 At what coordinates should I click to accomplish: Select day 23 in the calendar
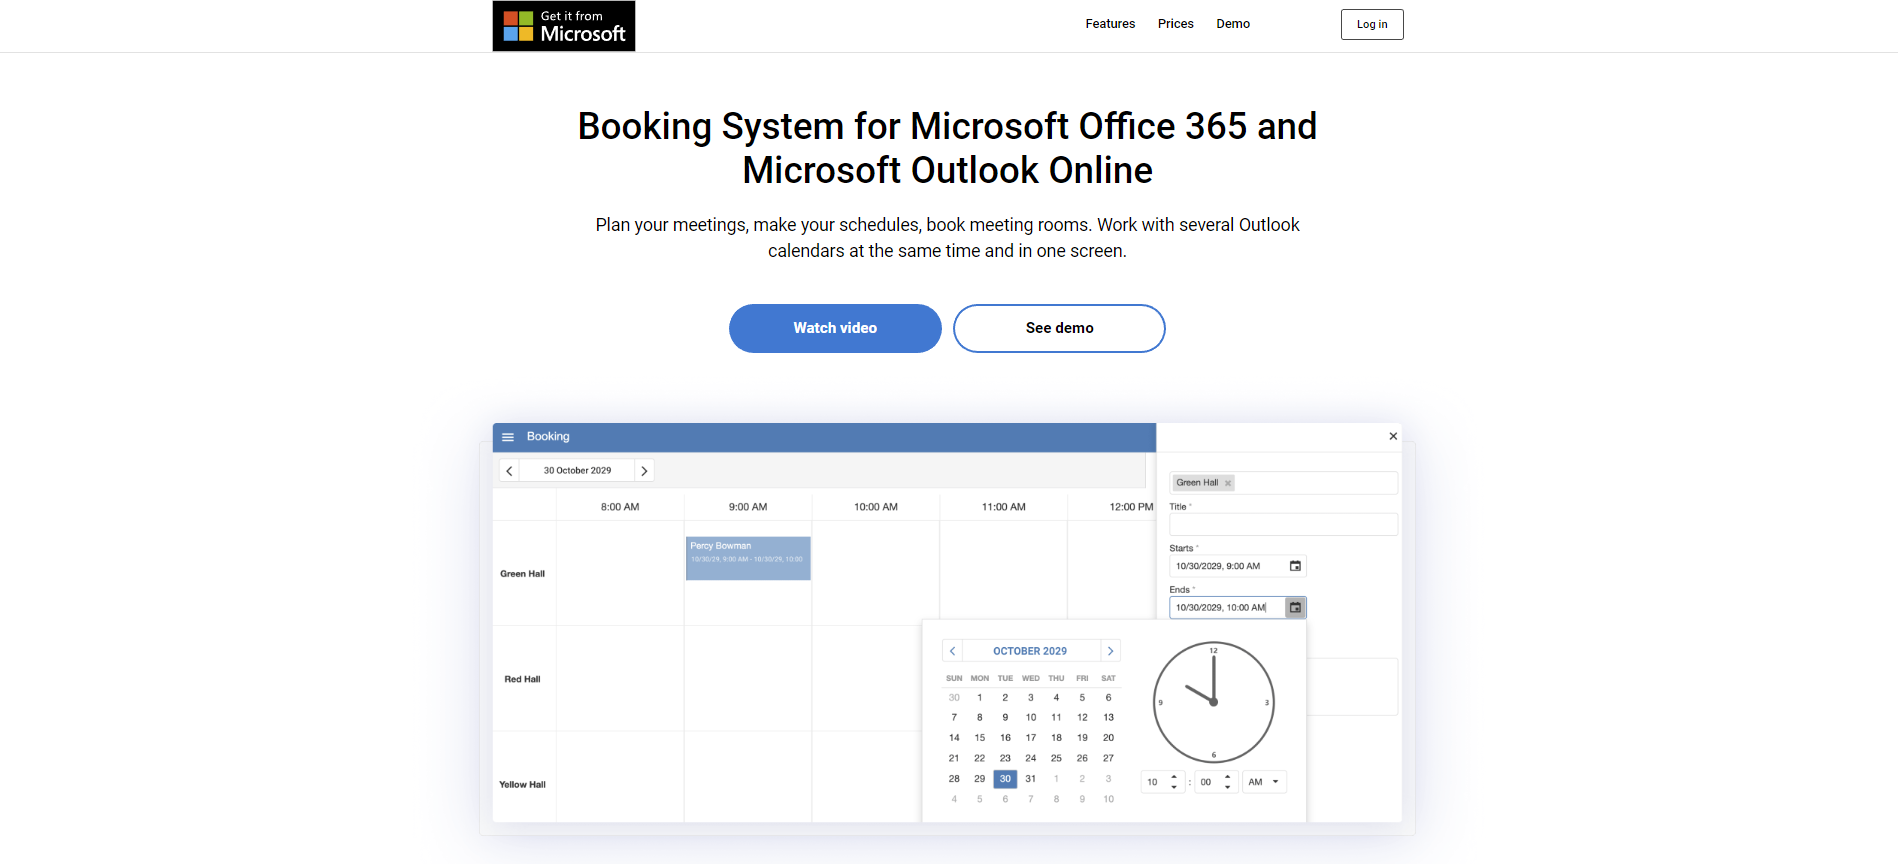click(1005, 758)
